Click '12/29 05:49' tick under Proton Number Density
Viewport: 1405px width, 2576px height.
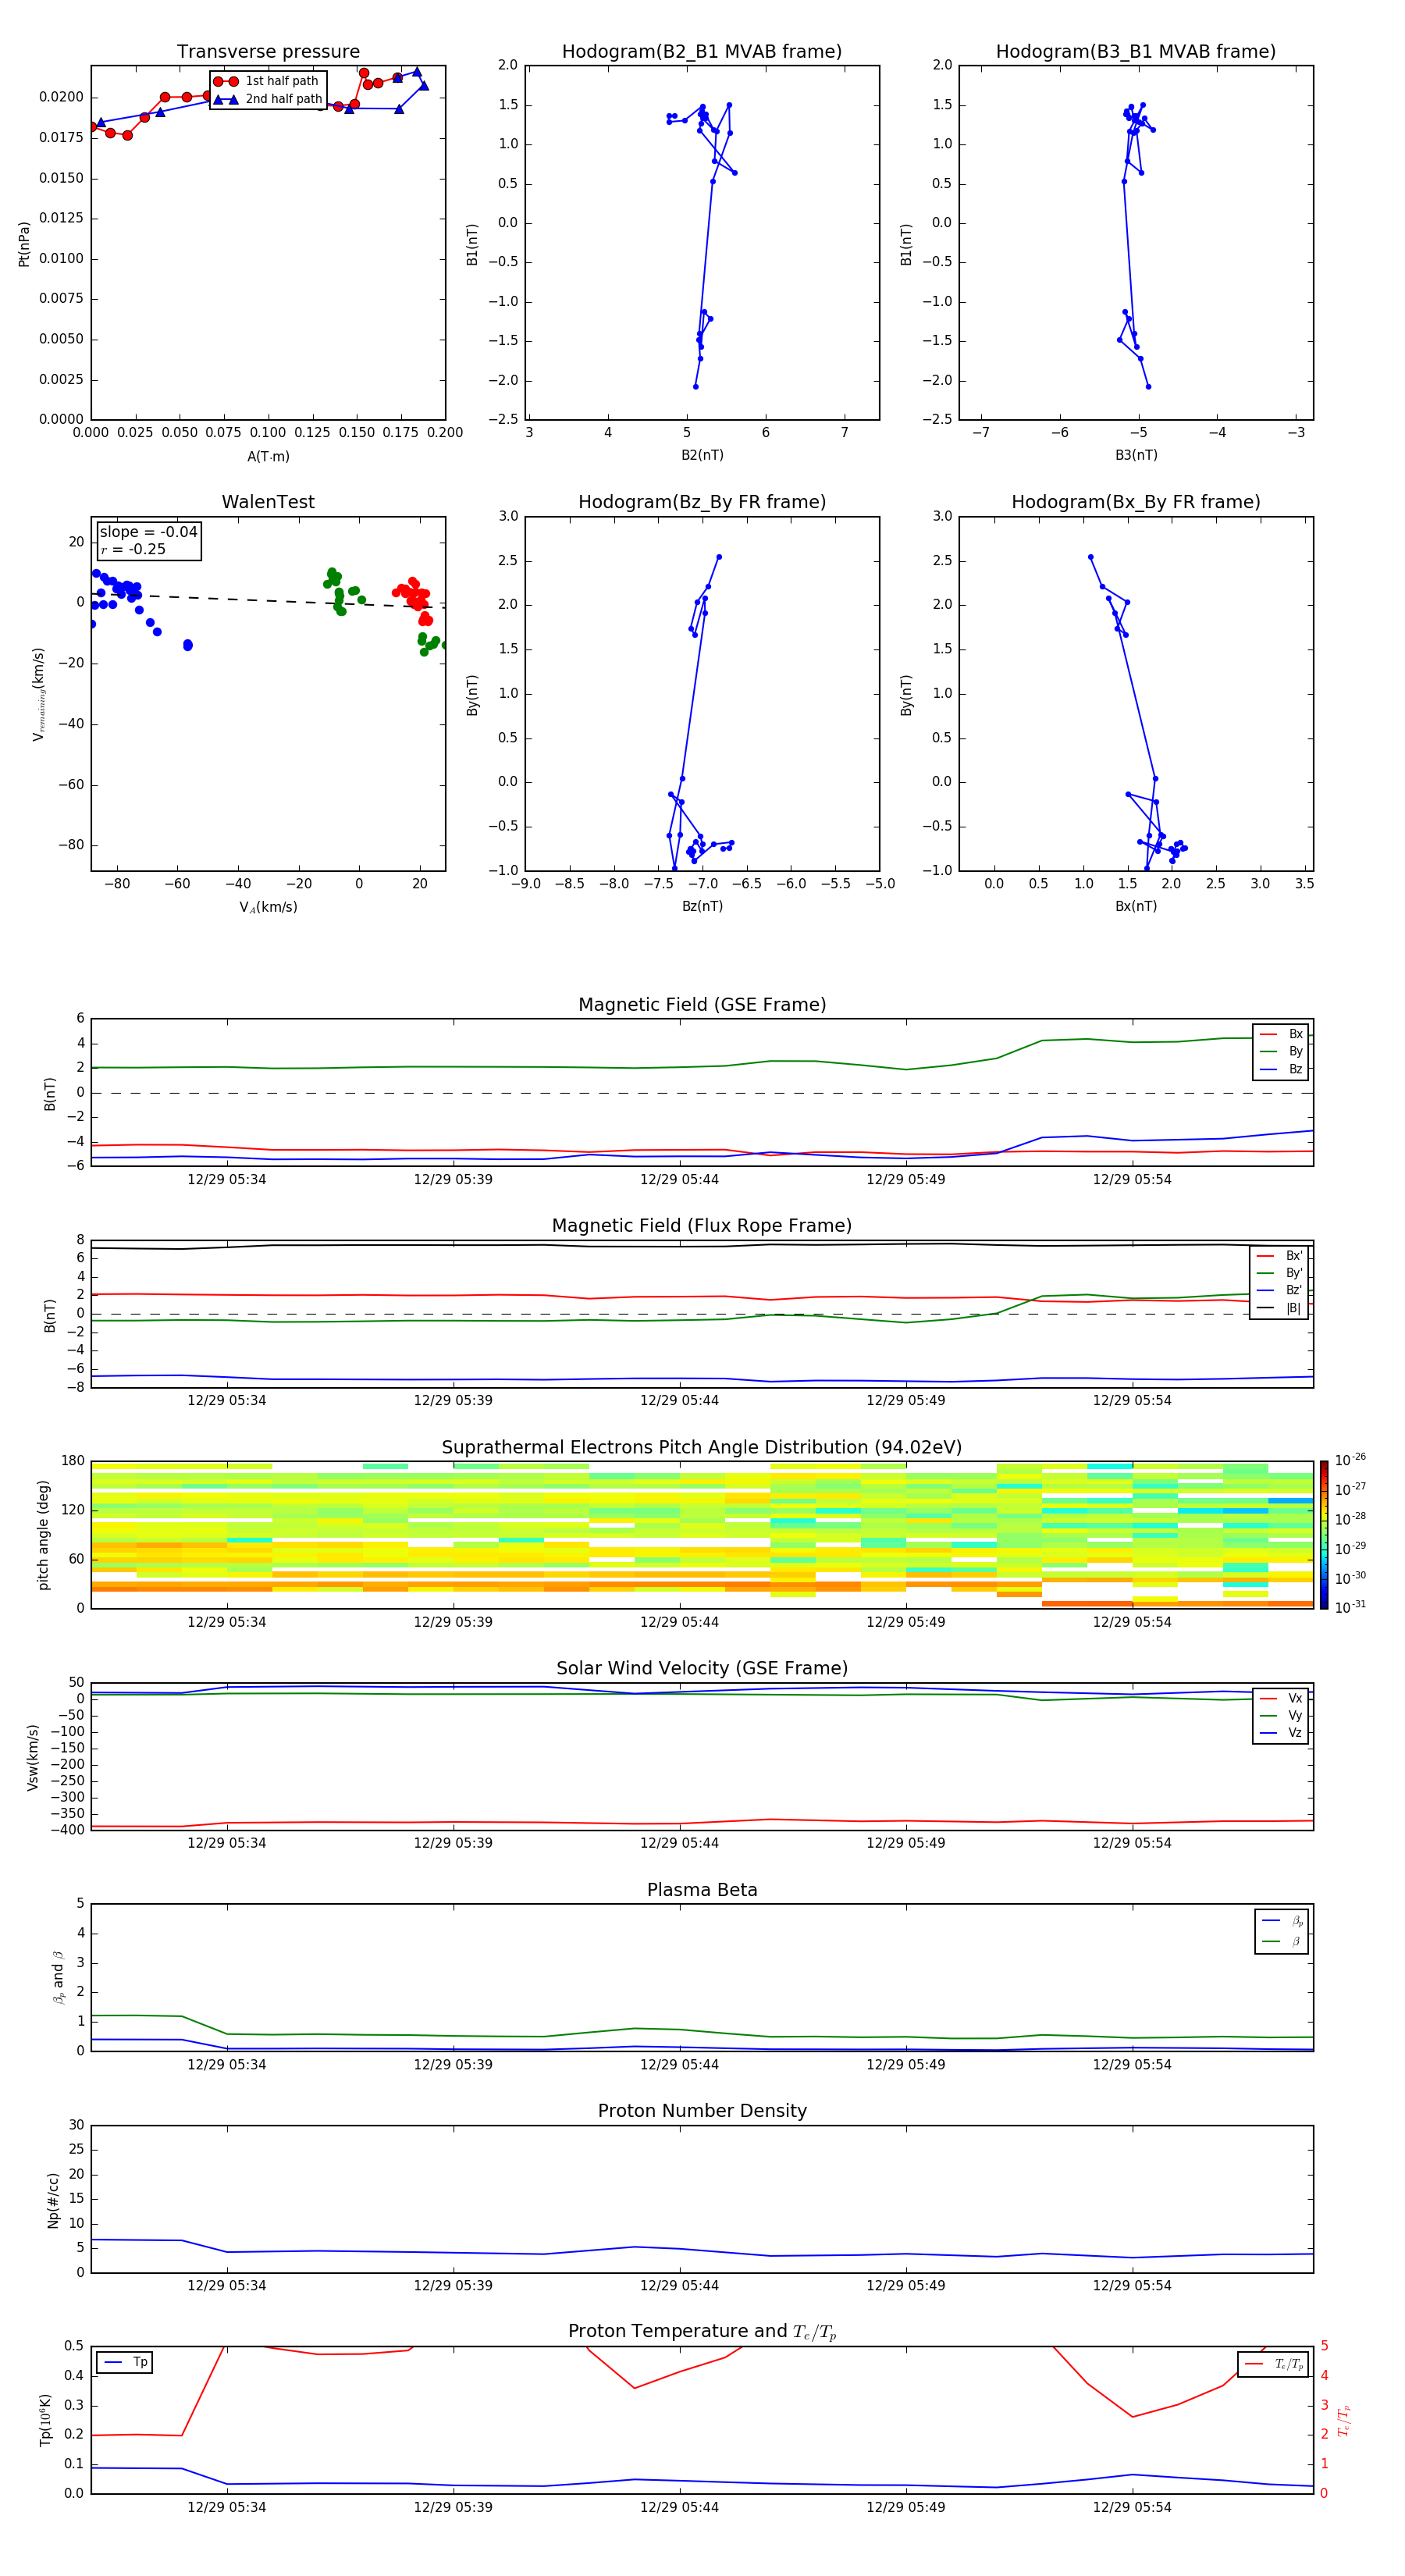[906, 2286]
